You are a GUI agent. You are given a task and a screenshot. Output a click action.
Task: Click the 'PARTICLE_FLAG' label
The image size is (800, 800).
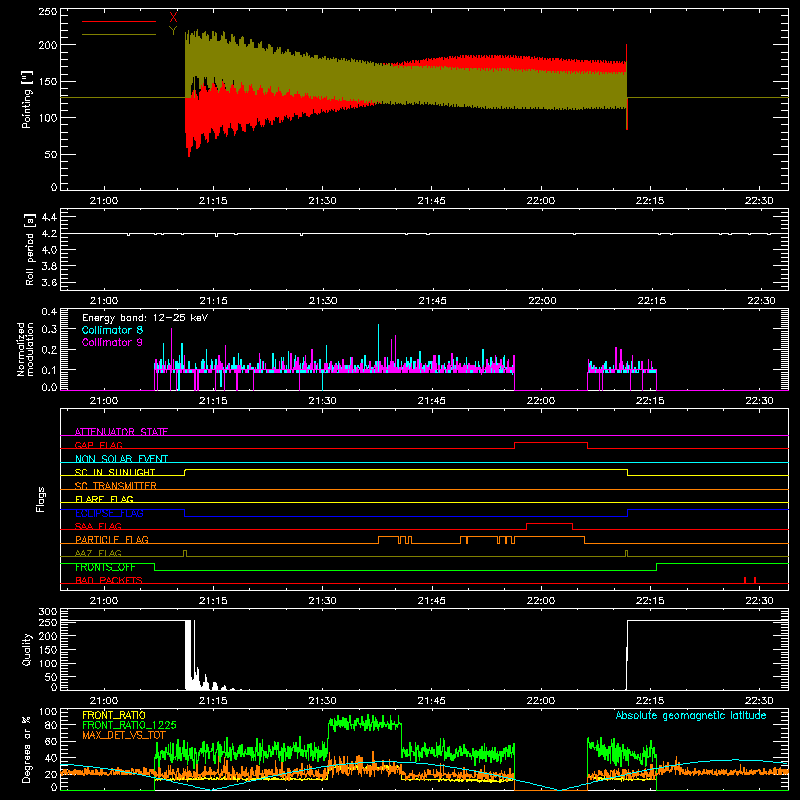tap(112, 539)
